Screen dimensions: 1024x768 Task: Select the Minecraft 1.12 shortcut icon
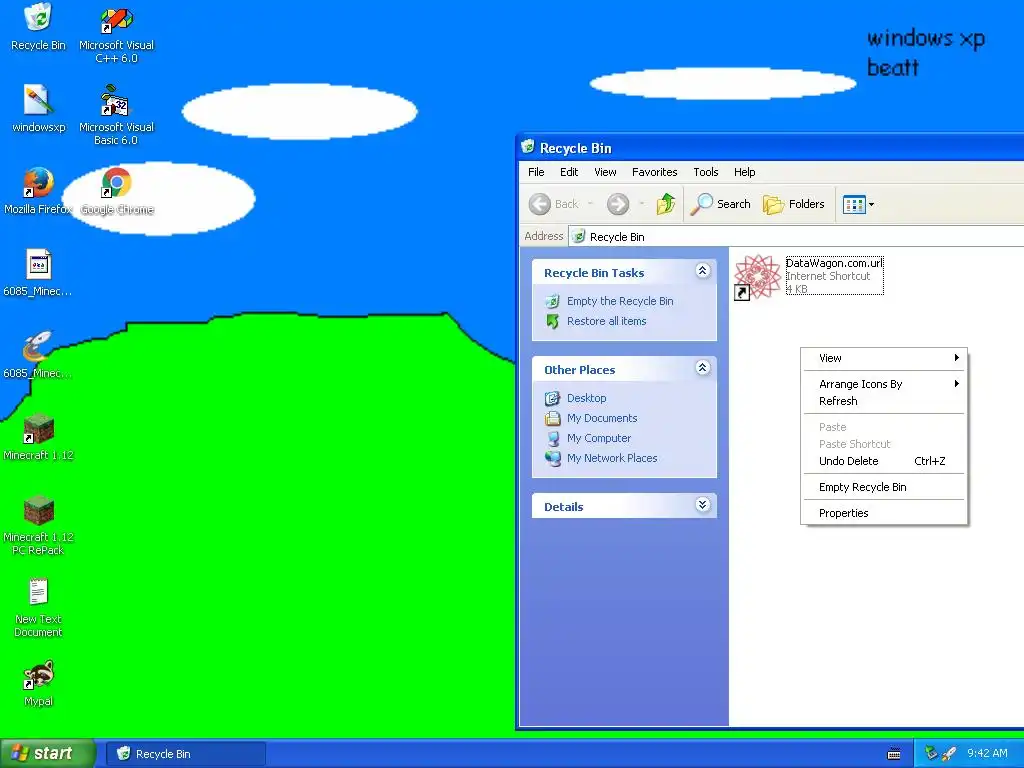pos(39,428)
